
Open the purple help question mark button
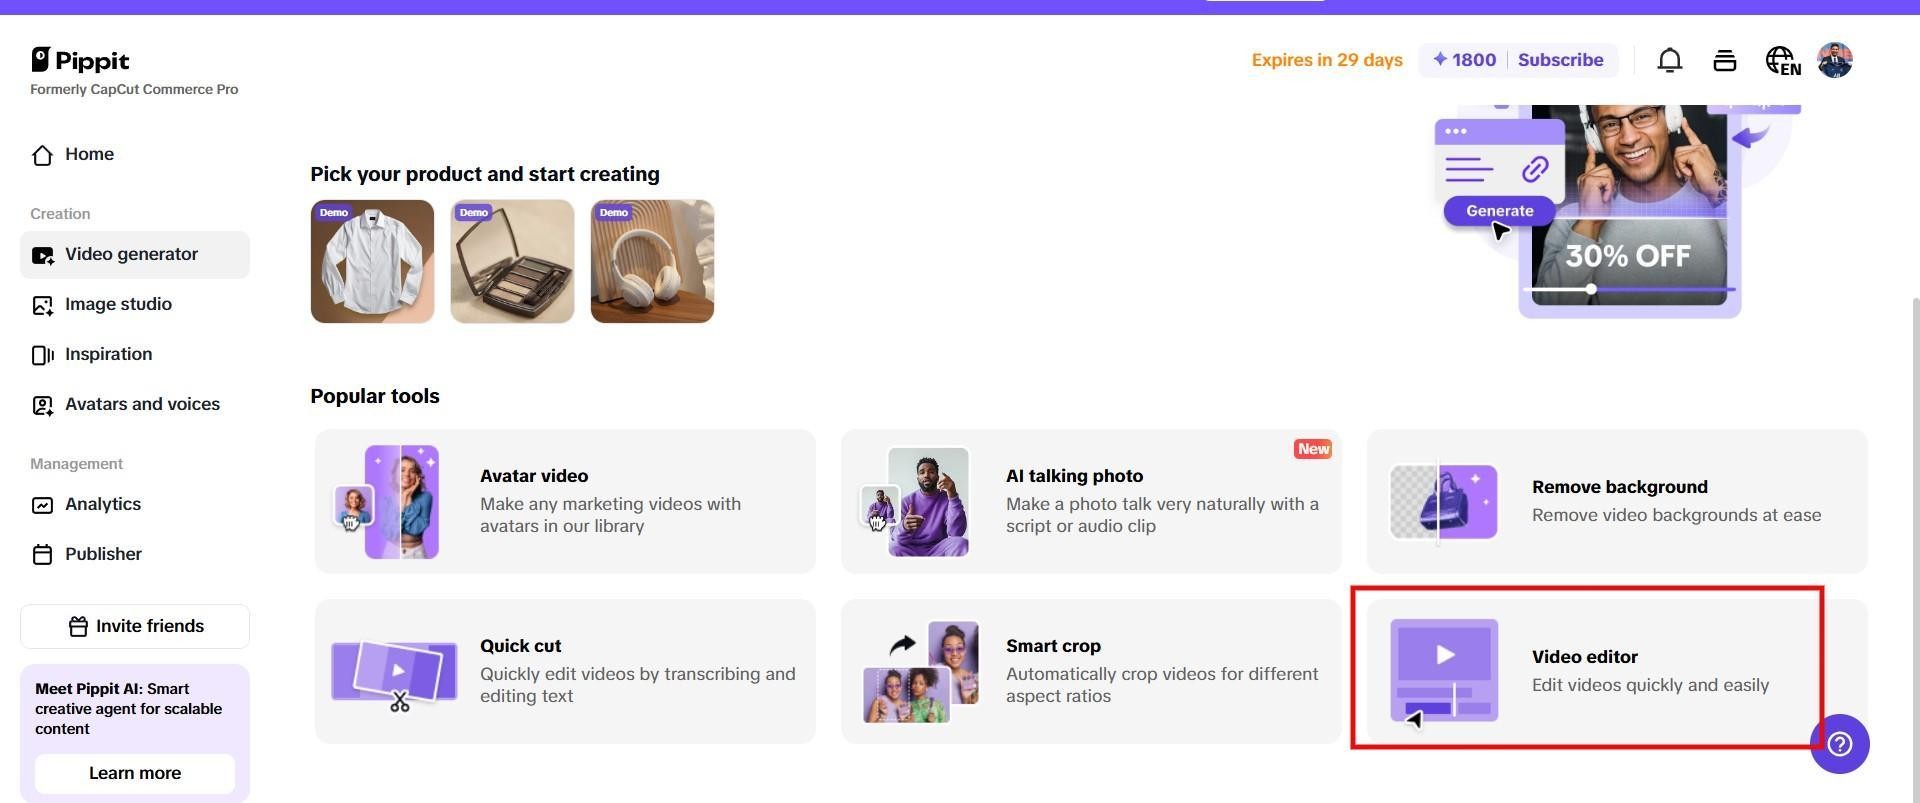[1840, 744]
